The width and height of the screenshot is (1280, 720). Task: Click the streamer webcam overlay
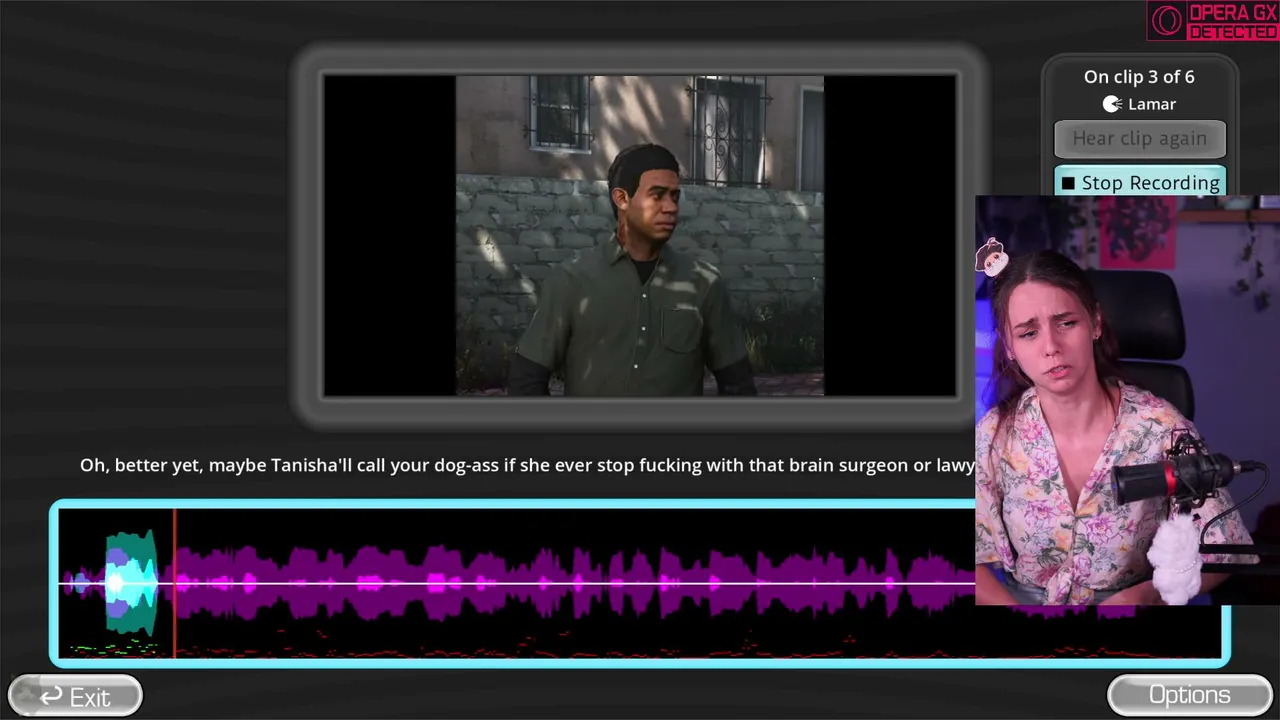click(1127, 400)
